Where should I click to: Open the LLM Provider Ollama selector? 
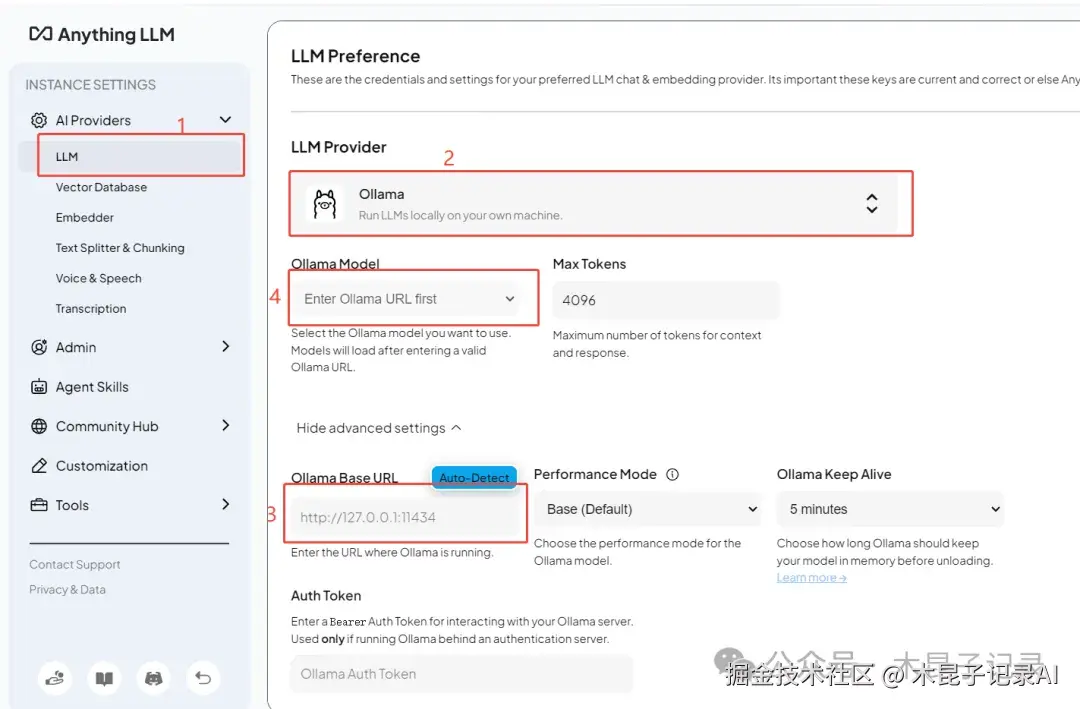pyautogui.click(x=597, y=203)
